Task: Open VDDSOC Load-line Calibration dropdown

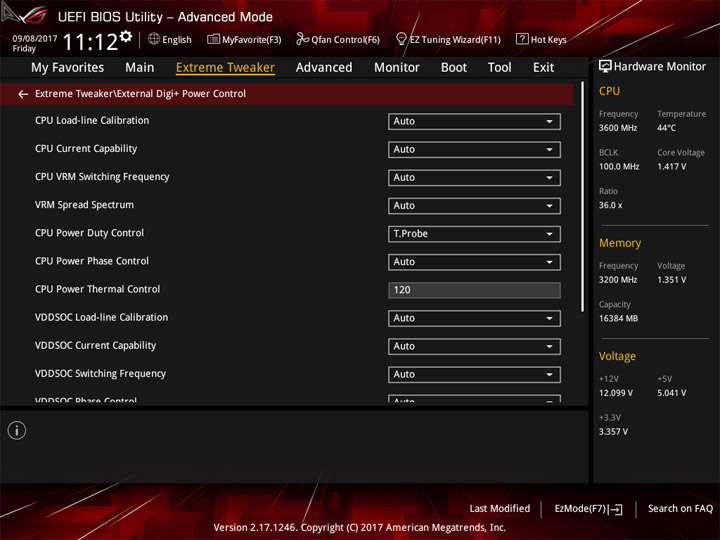Action: pos(474,318)
